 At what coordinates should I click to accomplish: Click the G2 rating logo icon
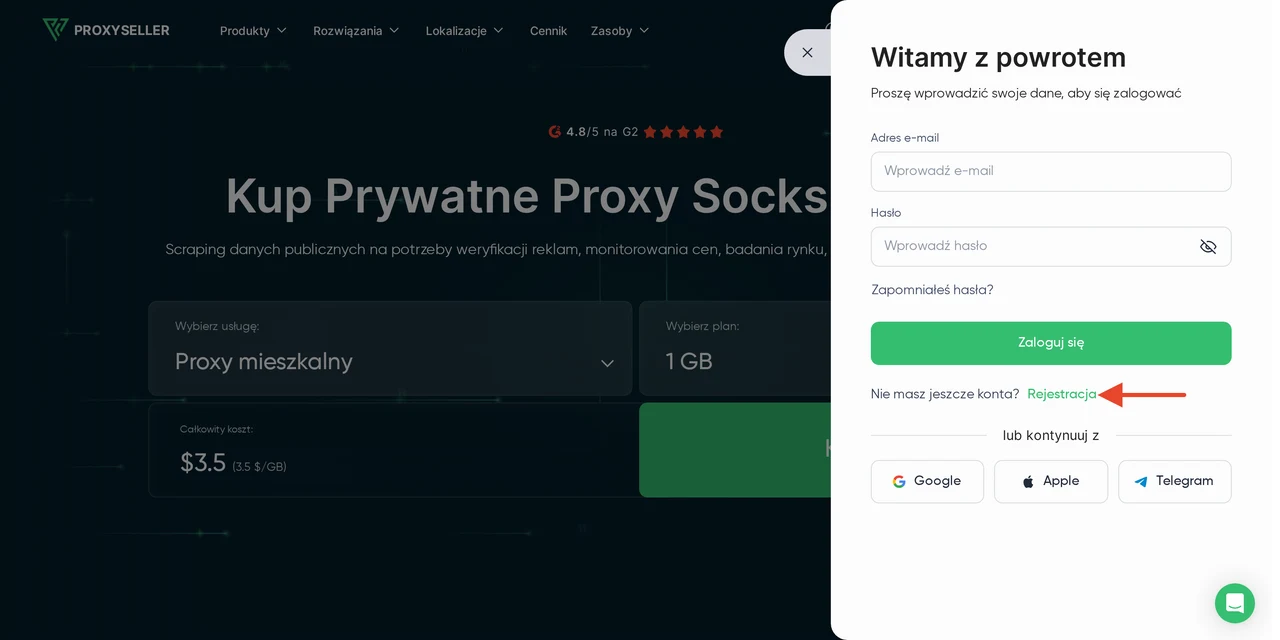pos(555,132)
